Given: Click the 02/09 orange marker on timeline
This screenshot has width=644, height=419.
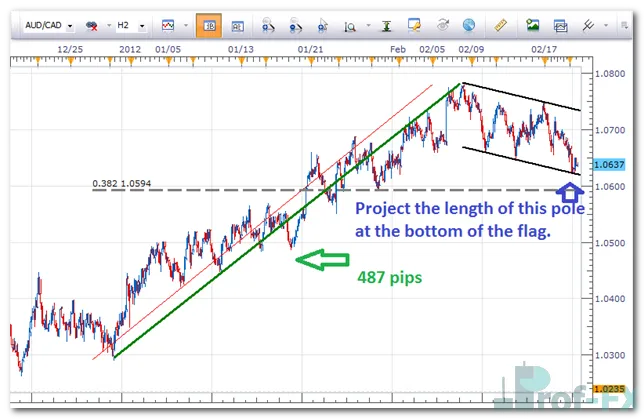Looking at the screenshot, I should (468, 60).
